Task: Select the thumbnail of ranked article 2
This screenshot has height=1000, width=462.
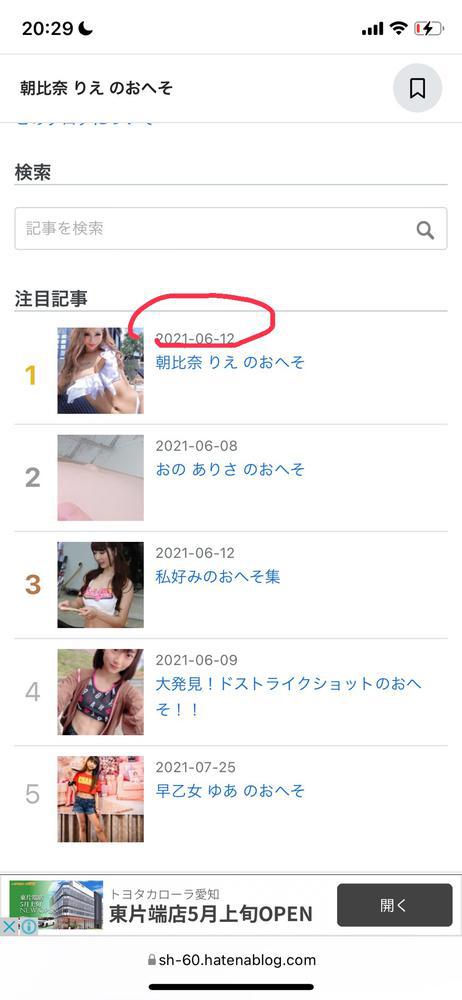Action: [x=100, y=478]
